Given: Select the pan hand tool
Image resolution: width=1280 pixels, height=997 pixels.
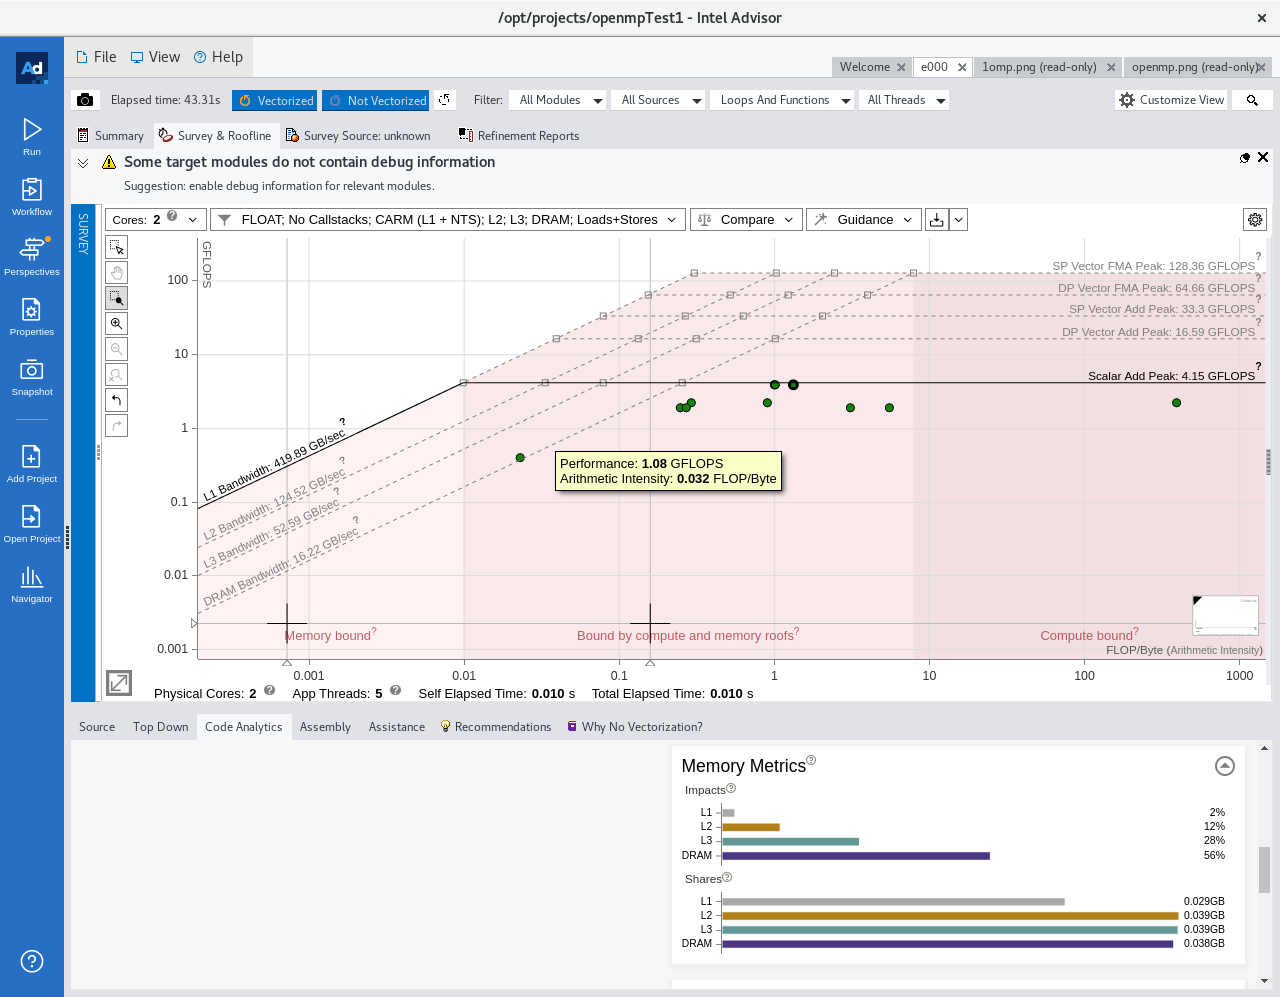Looking at the screenshot, I should 117,272.
